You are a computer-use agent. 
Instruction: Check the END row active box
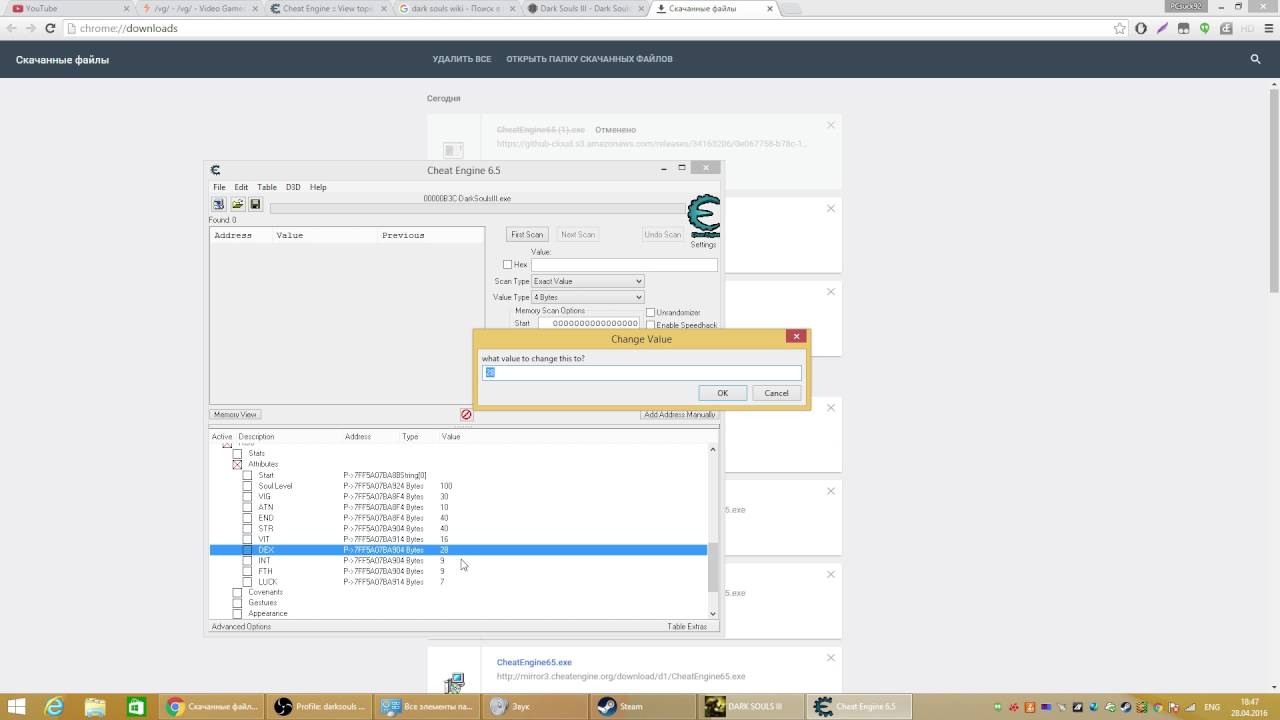point(247,518)
